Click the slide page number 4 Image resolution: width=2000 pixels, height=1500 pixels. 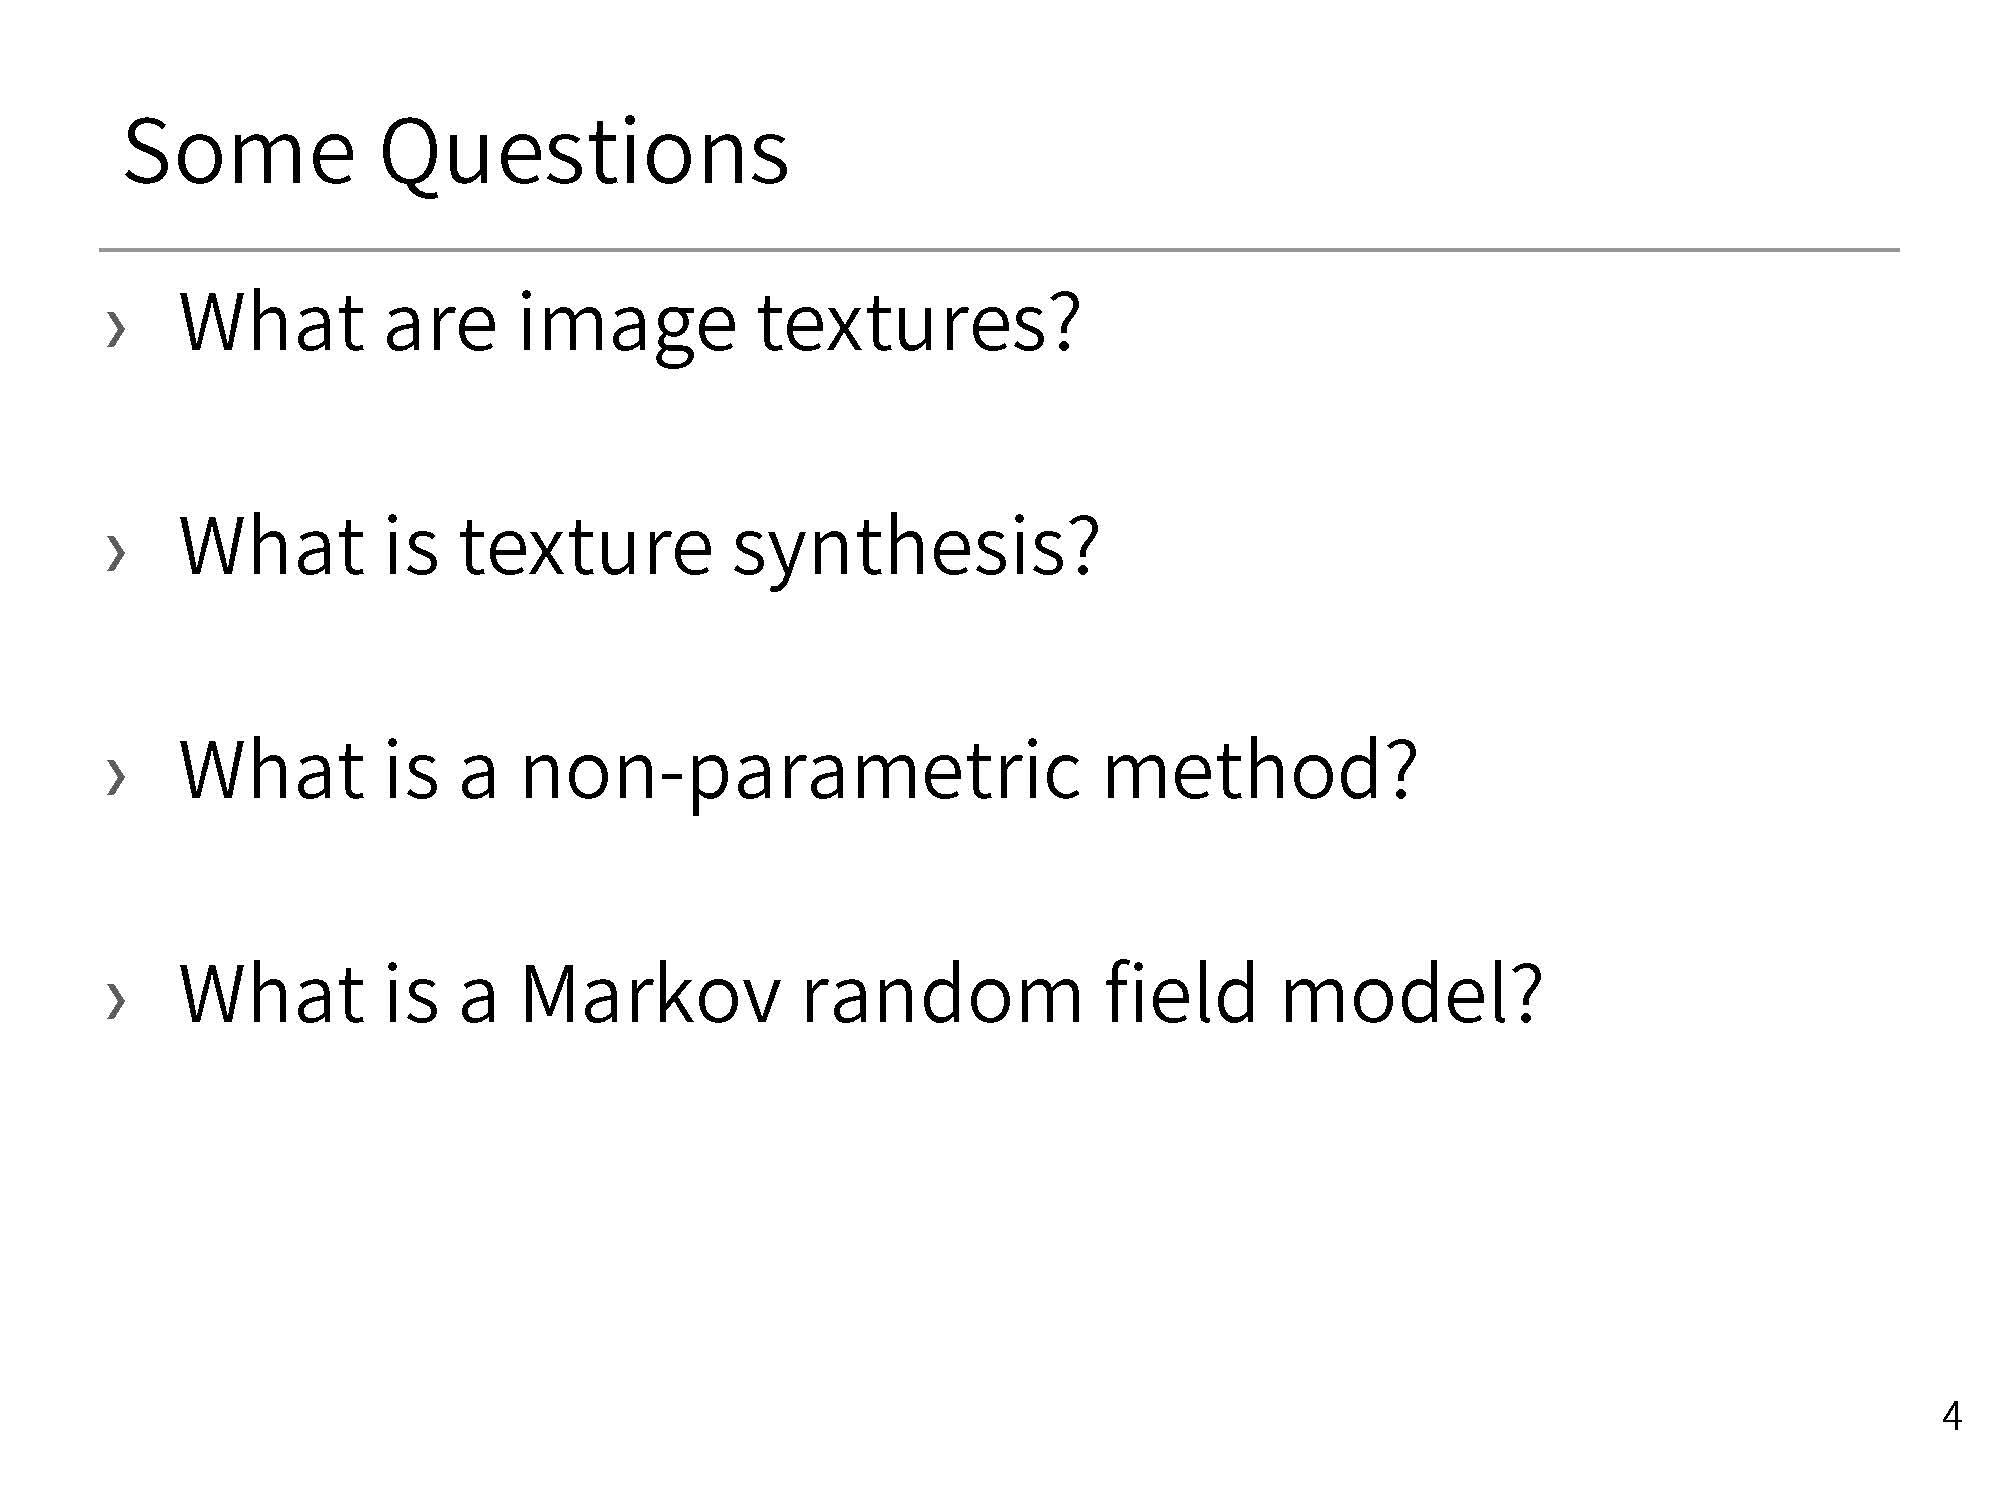(1951, 1417)
